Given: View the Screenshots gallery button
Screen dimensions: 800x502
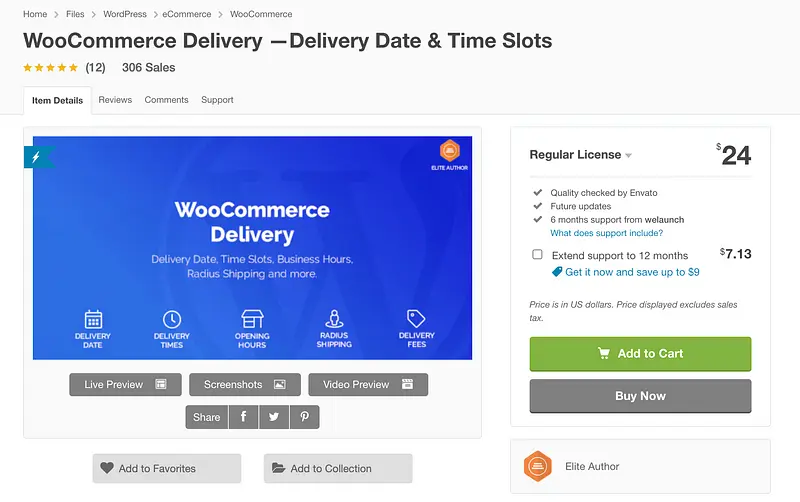Looking at the screenshot, I should click(244, 384).
